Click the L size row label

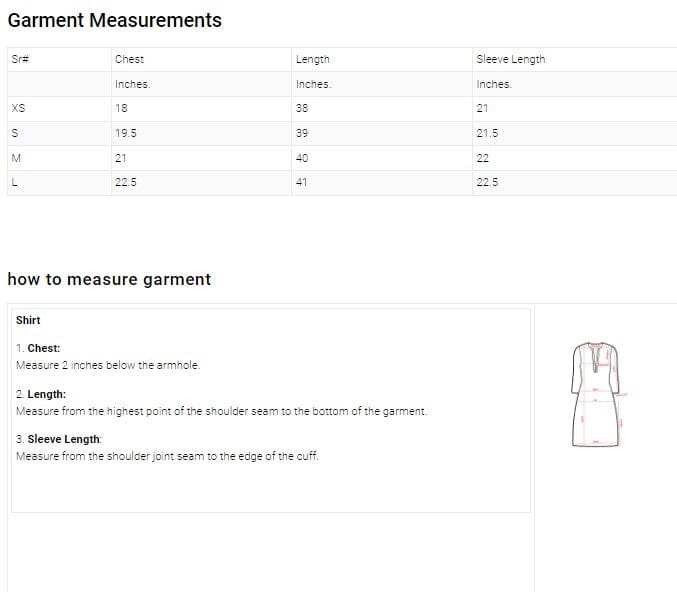point(14,182)
